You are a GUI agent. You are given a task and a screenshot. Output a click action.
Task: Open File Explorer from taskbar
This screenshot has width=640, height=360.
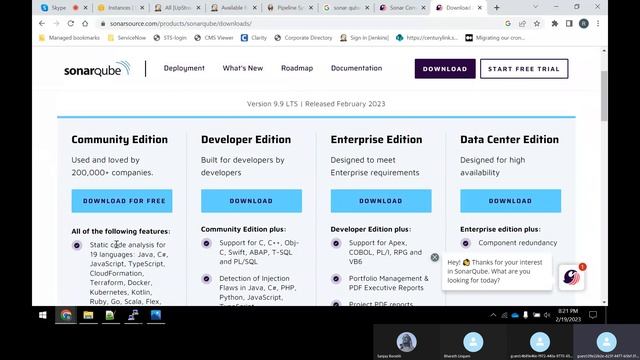(x=88, y=315)
